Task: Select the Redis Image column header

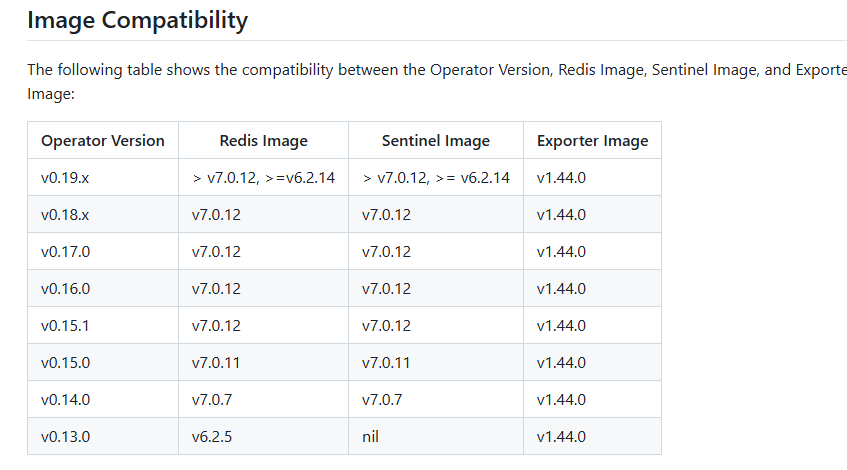Action: (264, 140)
